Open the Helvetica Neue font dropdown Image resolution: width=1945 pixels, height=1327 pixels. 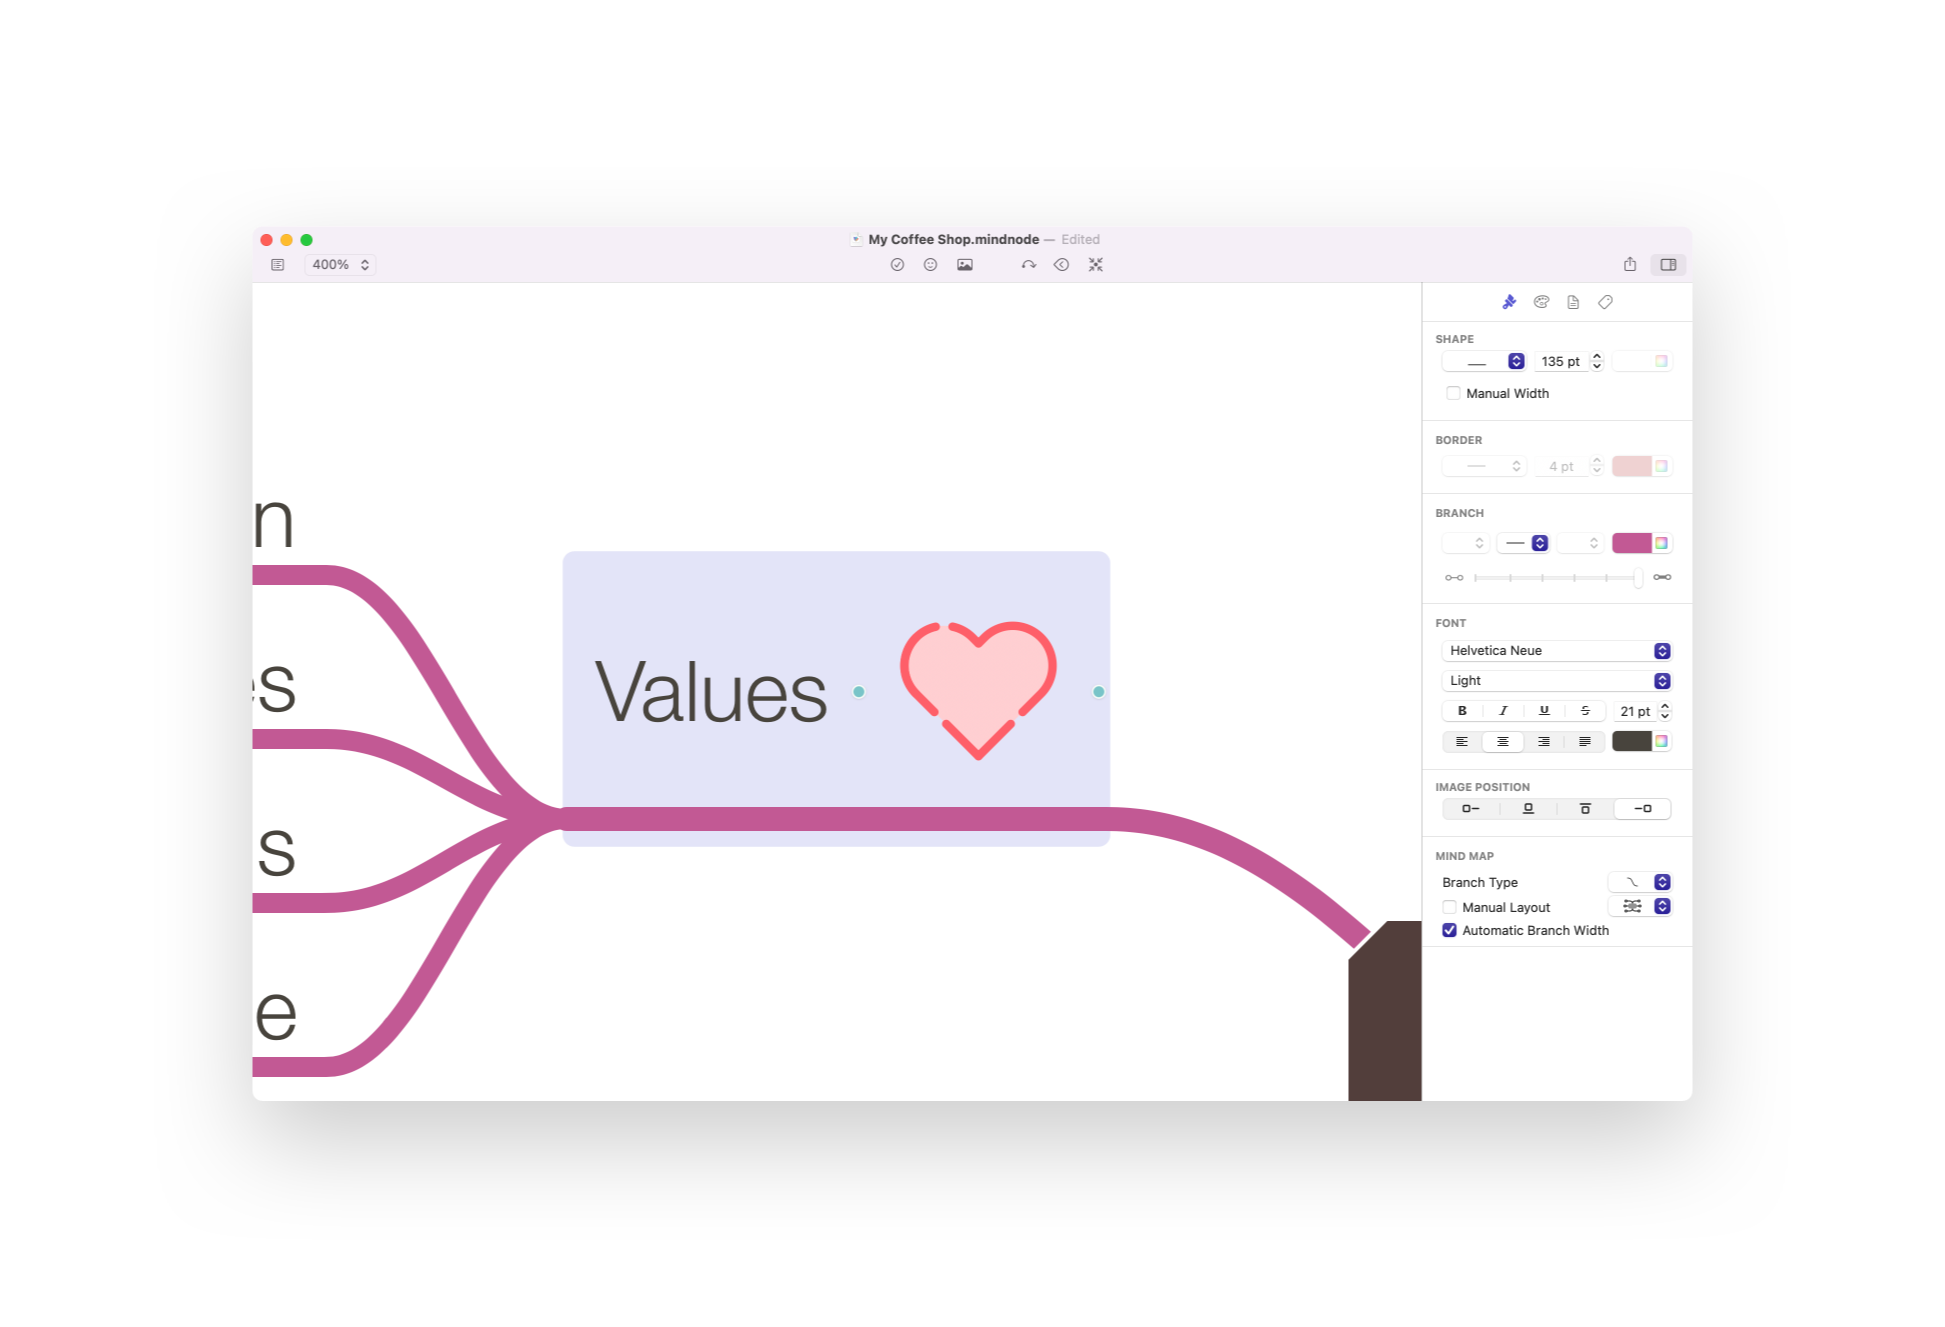point(1556,650)
